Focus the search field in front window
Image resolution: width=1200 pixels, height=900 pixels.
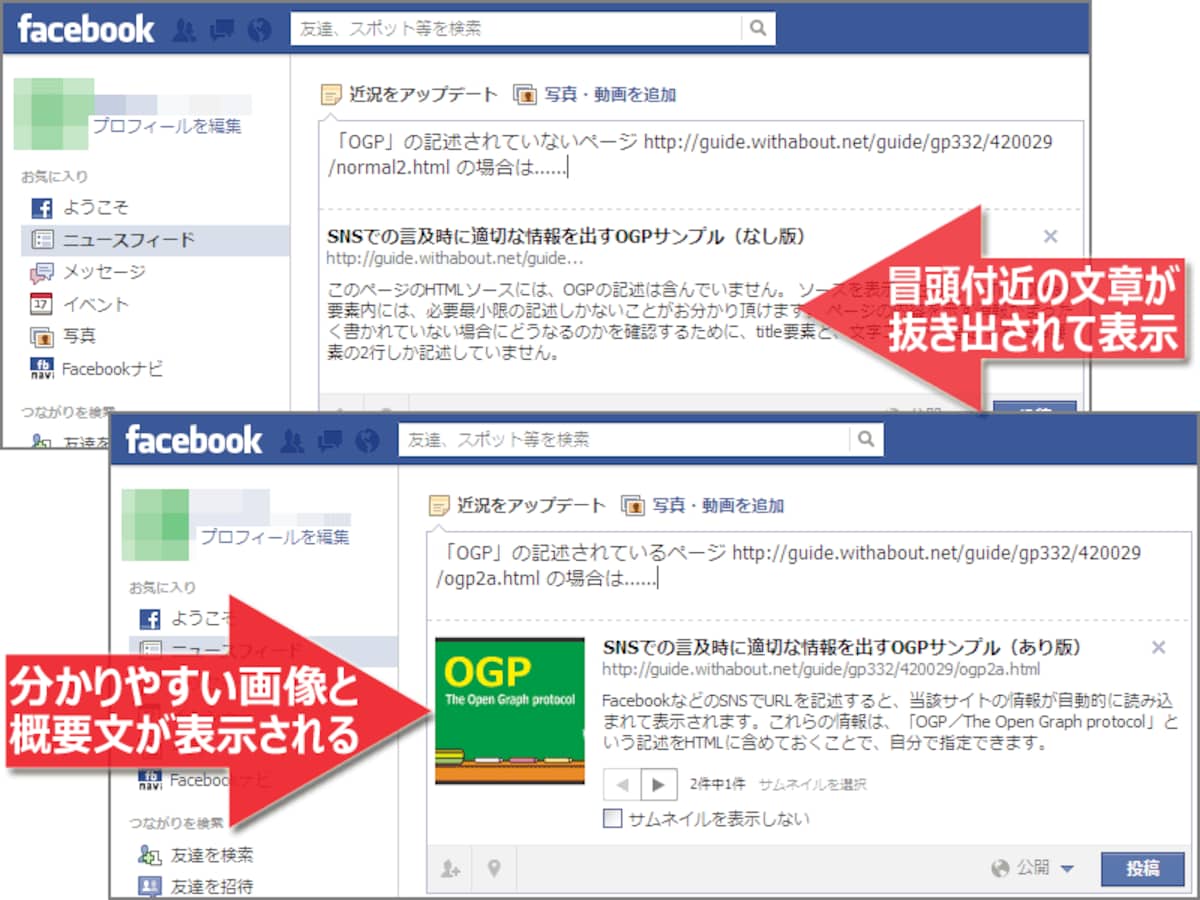pos(625,440)
